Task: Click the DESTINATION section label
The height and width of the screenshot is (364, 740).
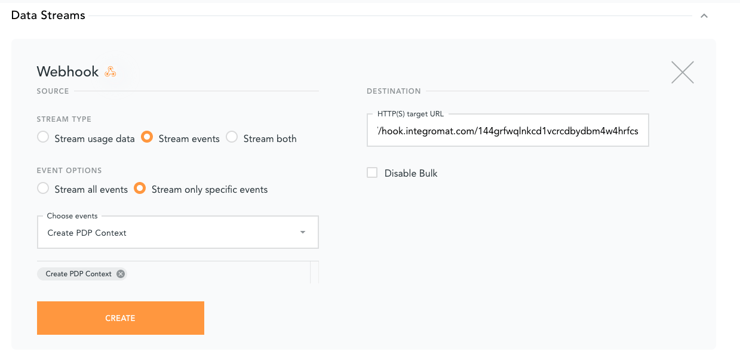Action: pos(393,91)
